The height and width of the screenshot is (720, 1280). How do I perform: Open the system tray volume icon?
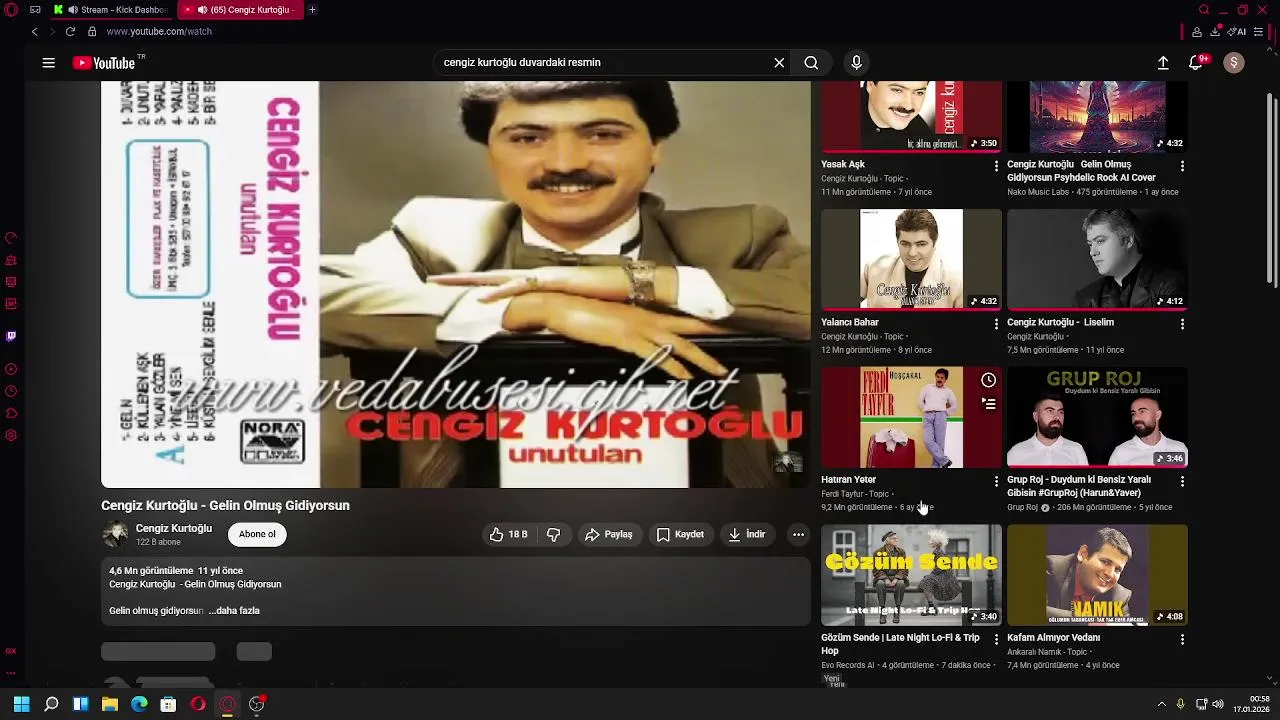pyautogui.click(x=1218, y=705)
